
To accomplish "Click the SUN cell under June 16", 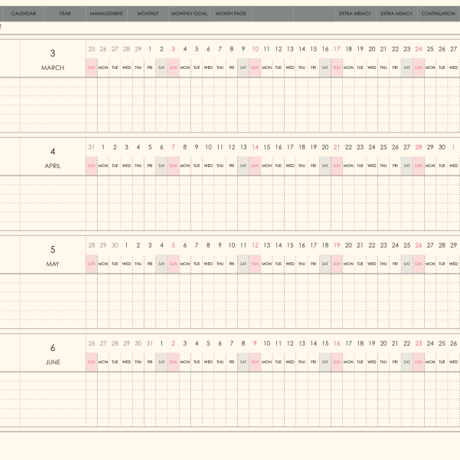I will click(x=337, y=362).
